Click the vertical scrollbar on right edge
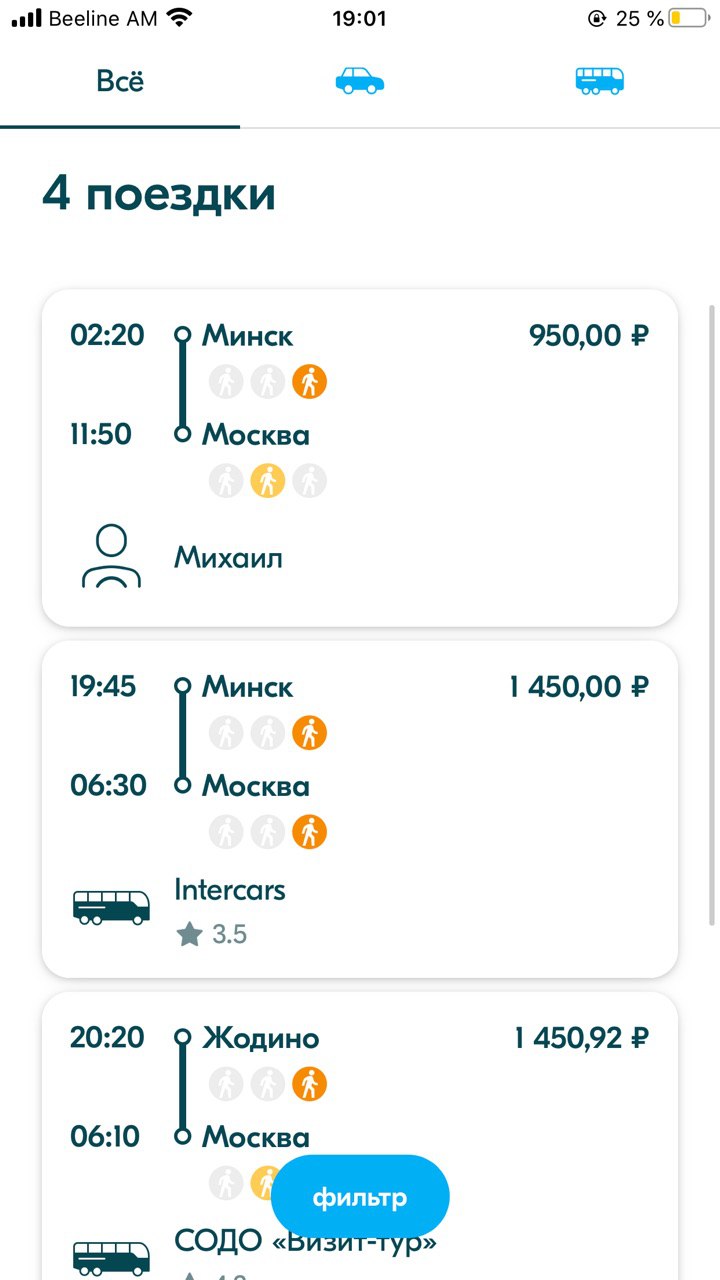The width and height of the screenshot is (720, 1280). pos(712,615)
